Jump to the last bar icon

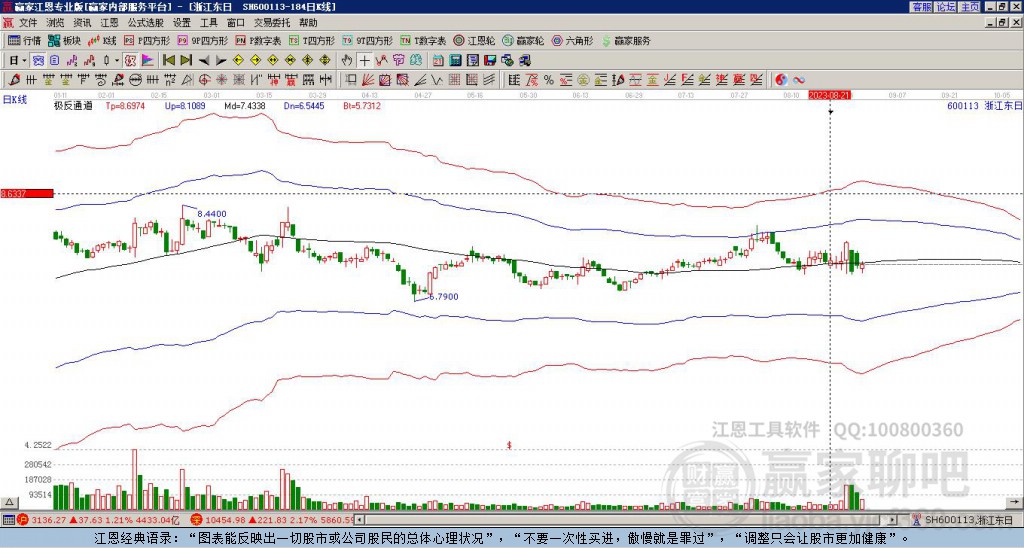[x=186, y=61]
